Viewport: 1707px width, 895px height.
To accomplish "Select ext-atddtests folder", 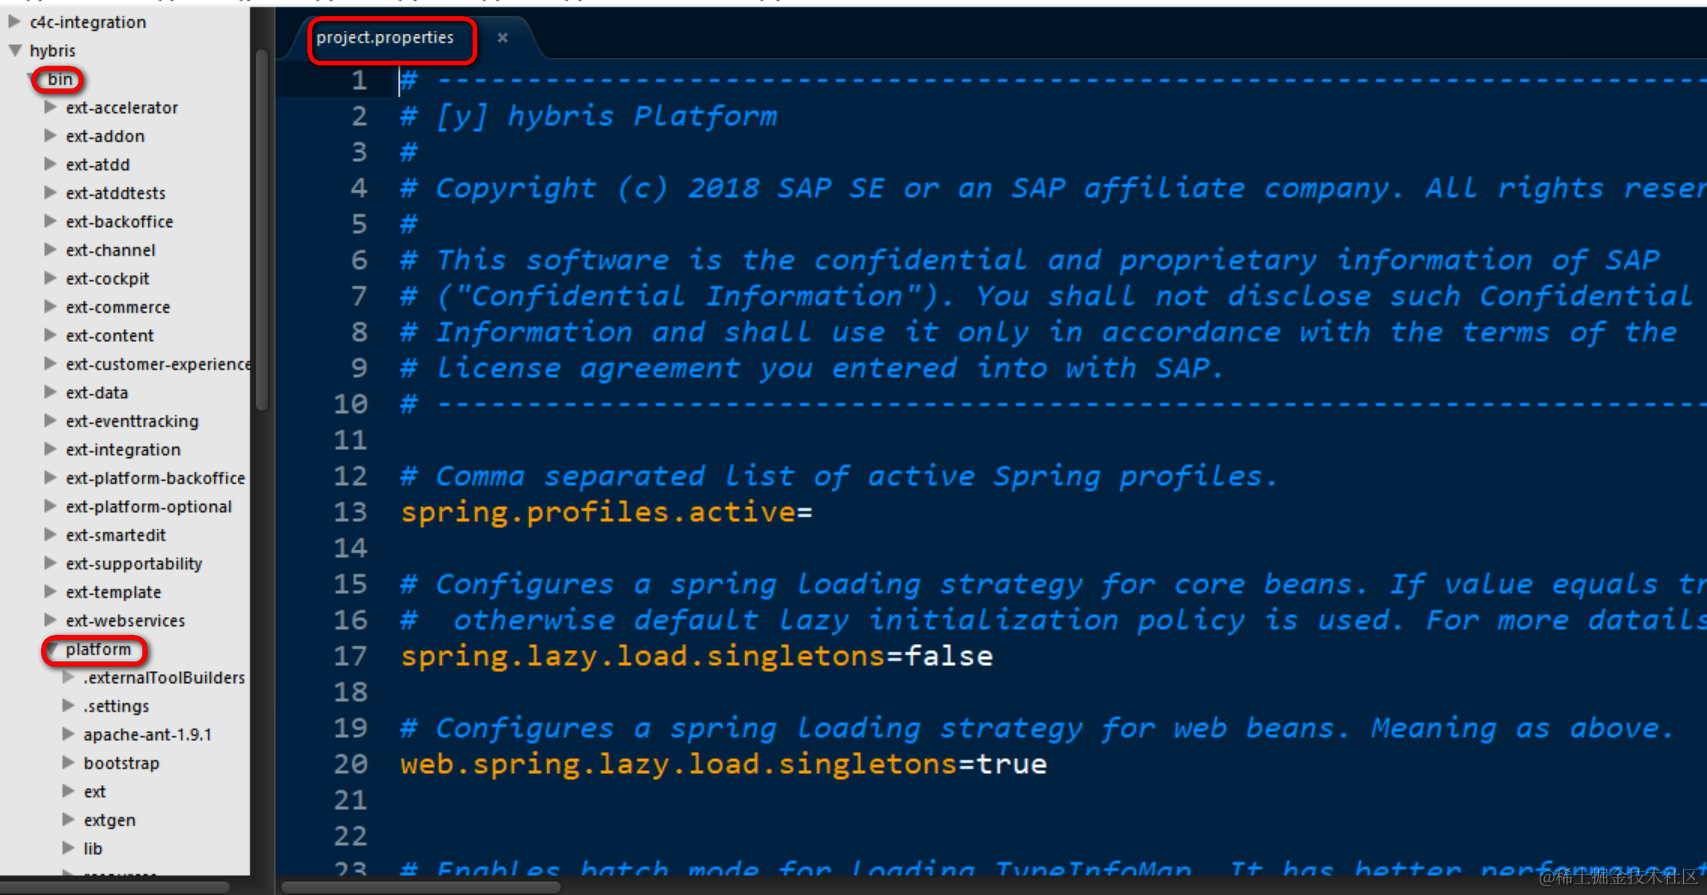I will [x=115, y=193].
